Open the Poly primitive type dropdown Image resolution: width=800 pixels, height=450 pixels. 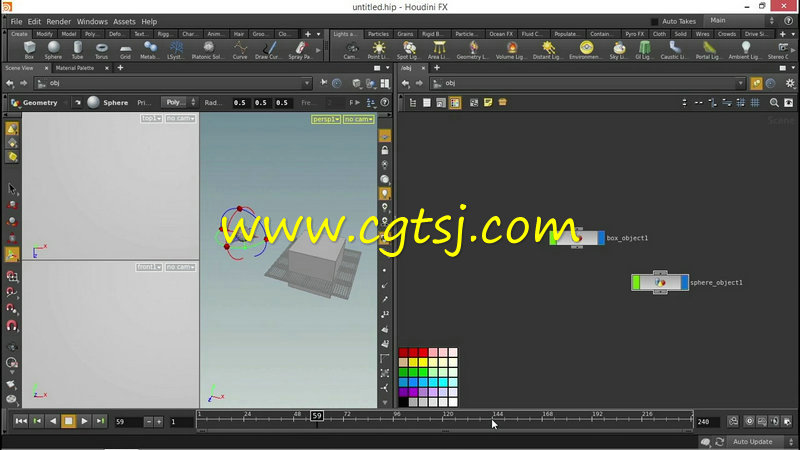coord(178,103)
